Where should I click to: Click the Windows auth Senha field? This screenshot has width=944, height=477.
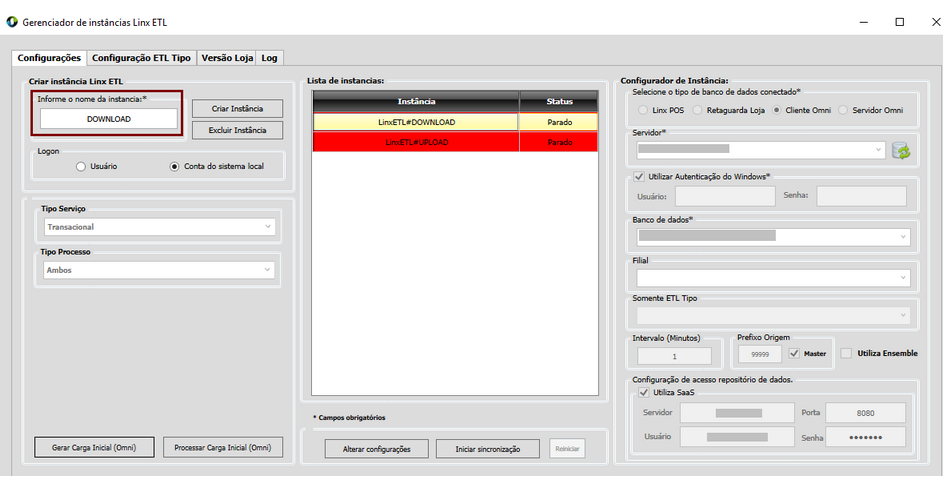click(x=862, y=196)
